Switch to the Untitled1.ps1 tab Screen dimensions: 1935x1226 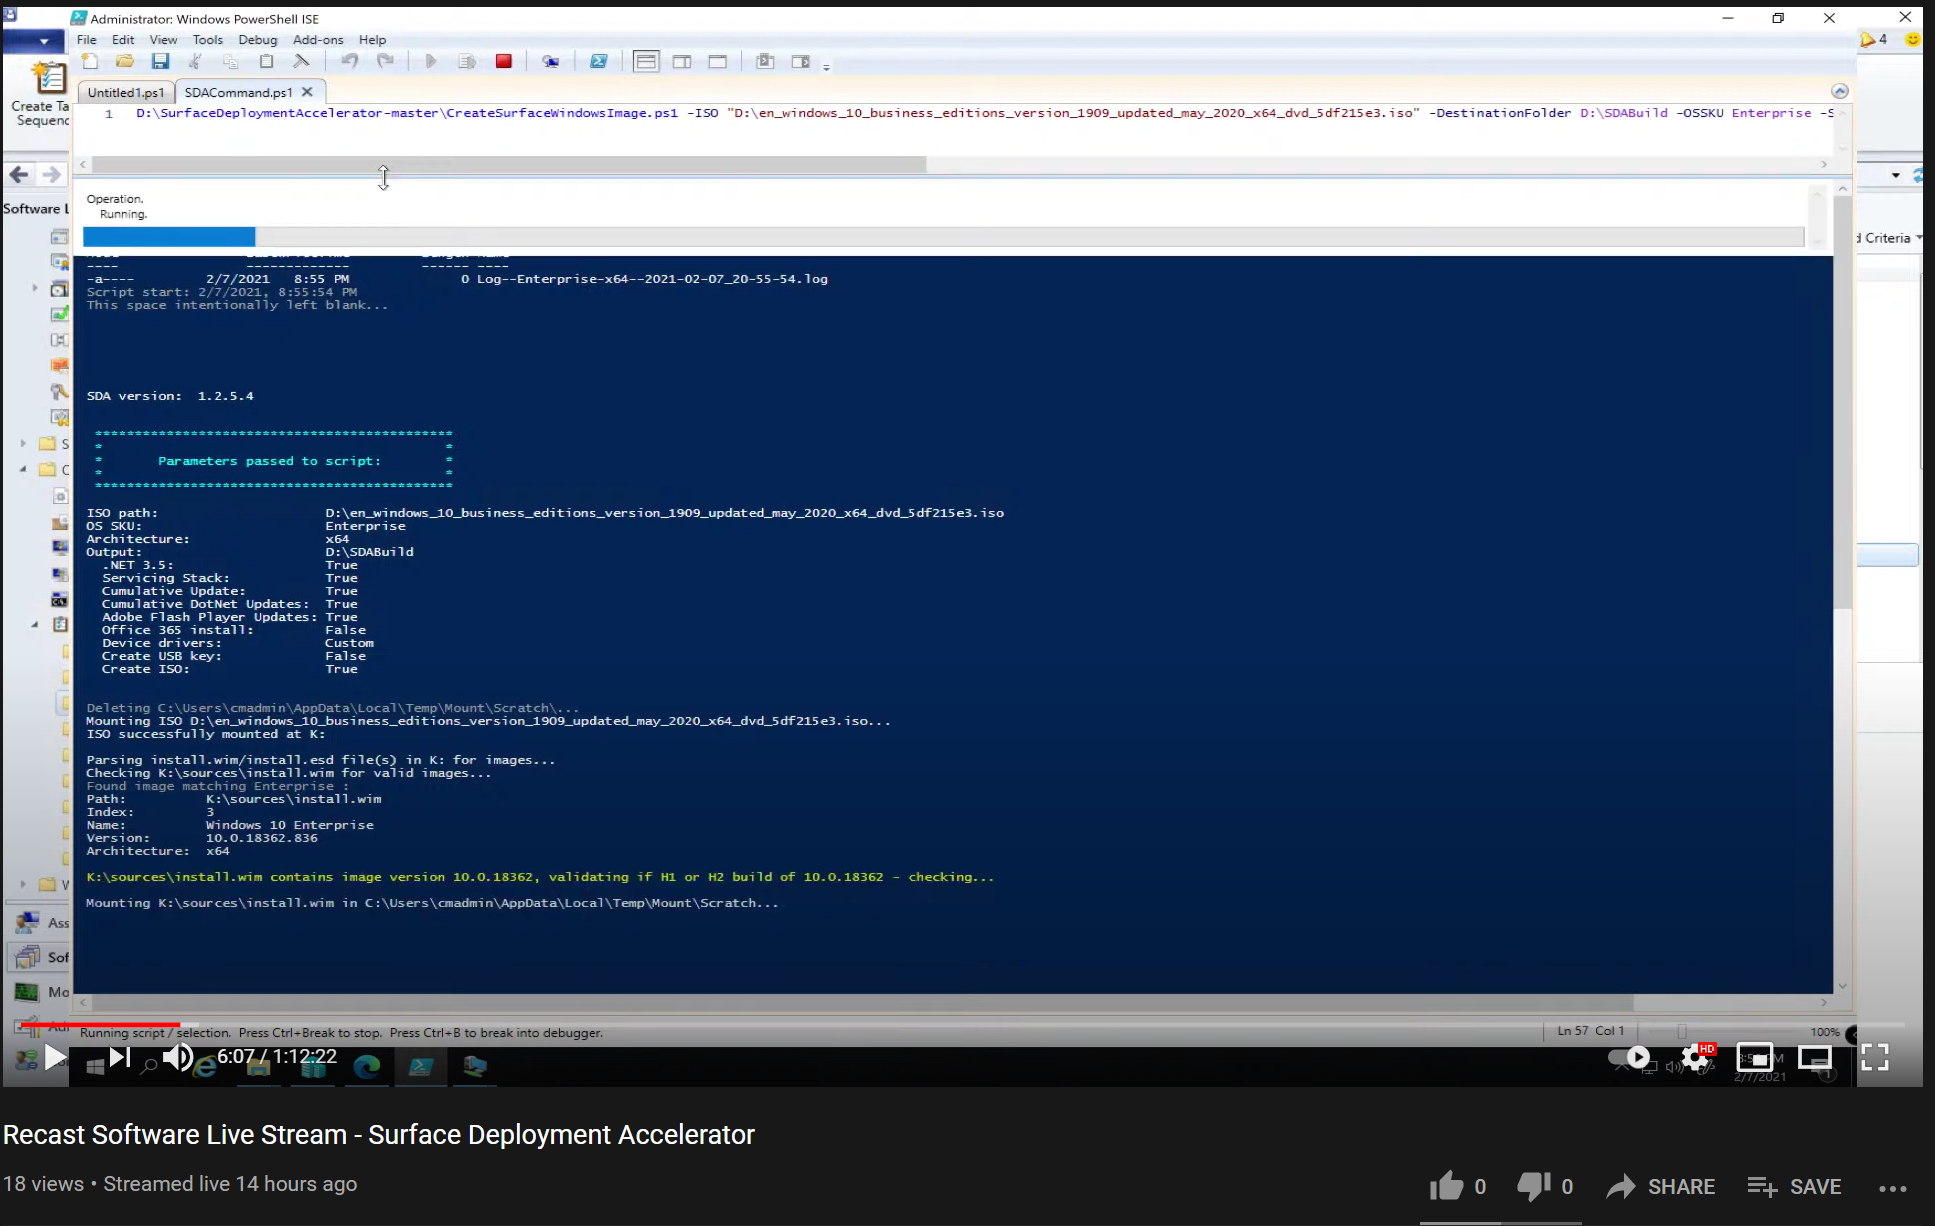(x=125, y=92)
